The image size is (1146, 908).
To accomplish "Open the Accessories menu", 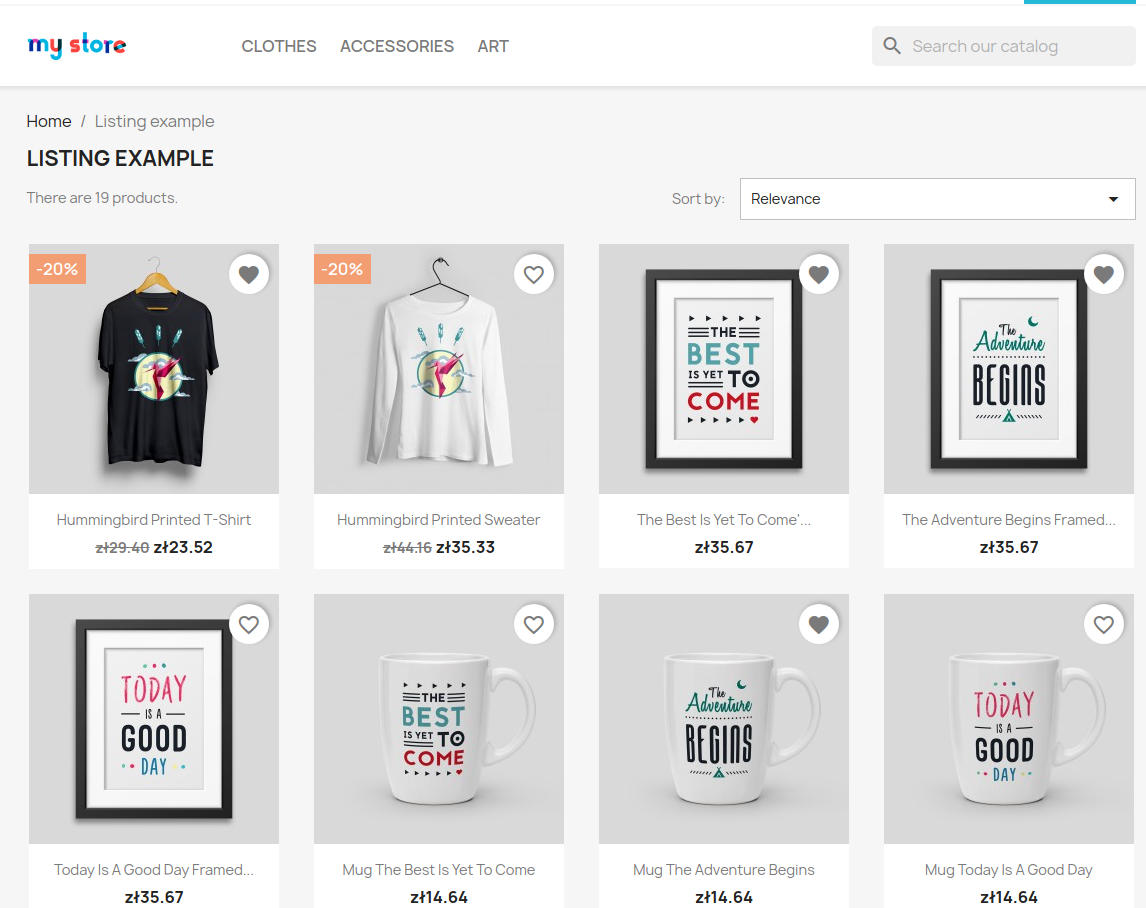I will pos(397,46).
